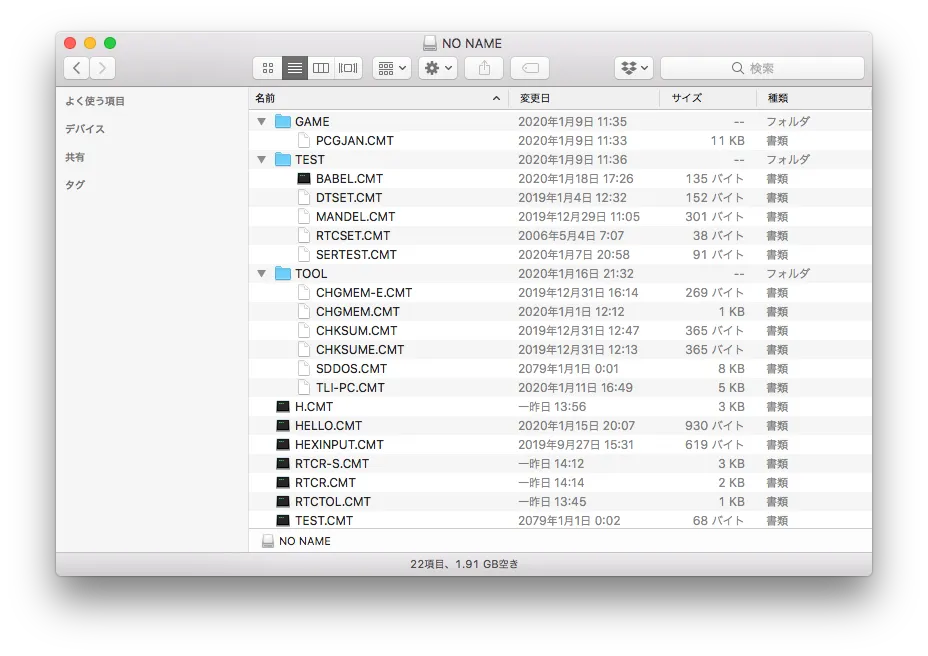Select the SDDOS.CMT file icon
This screenshot has height=656, width=928.
tap(304, 368)
